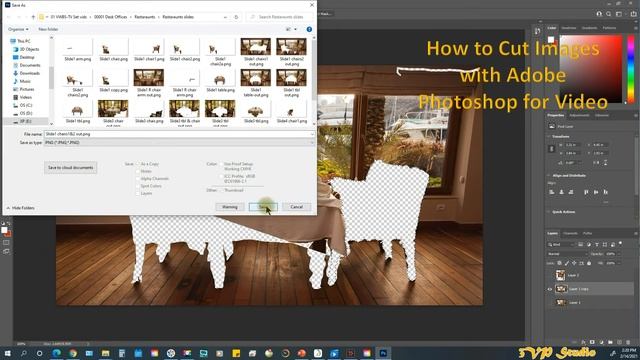The height and width of the screenshot is (360, 640).
Task: Open the change view dropdown
Action: (x=296, y=29)
